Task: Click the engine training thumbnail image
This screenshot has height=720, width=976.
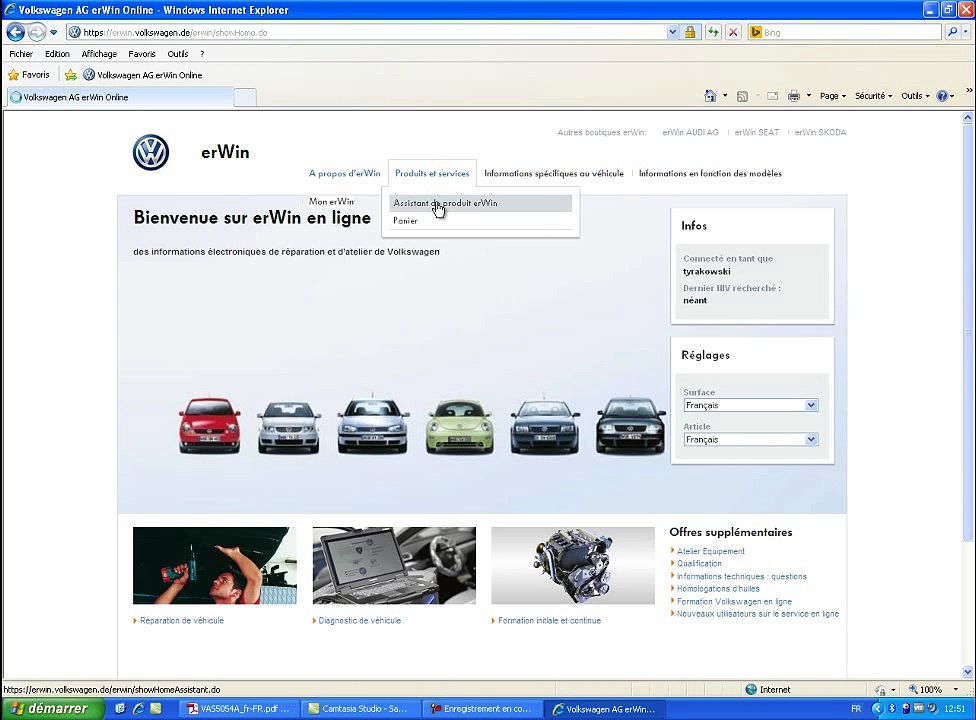Action: [x=573, y=566]
